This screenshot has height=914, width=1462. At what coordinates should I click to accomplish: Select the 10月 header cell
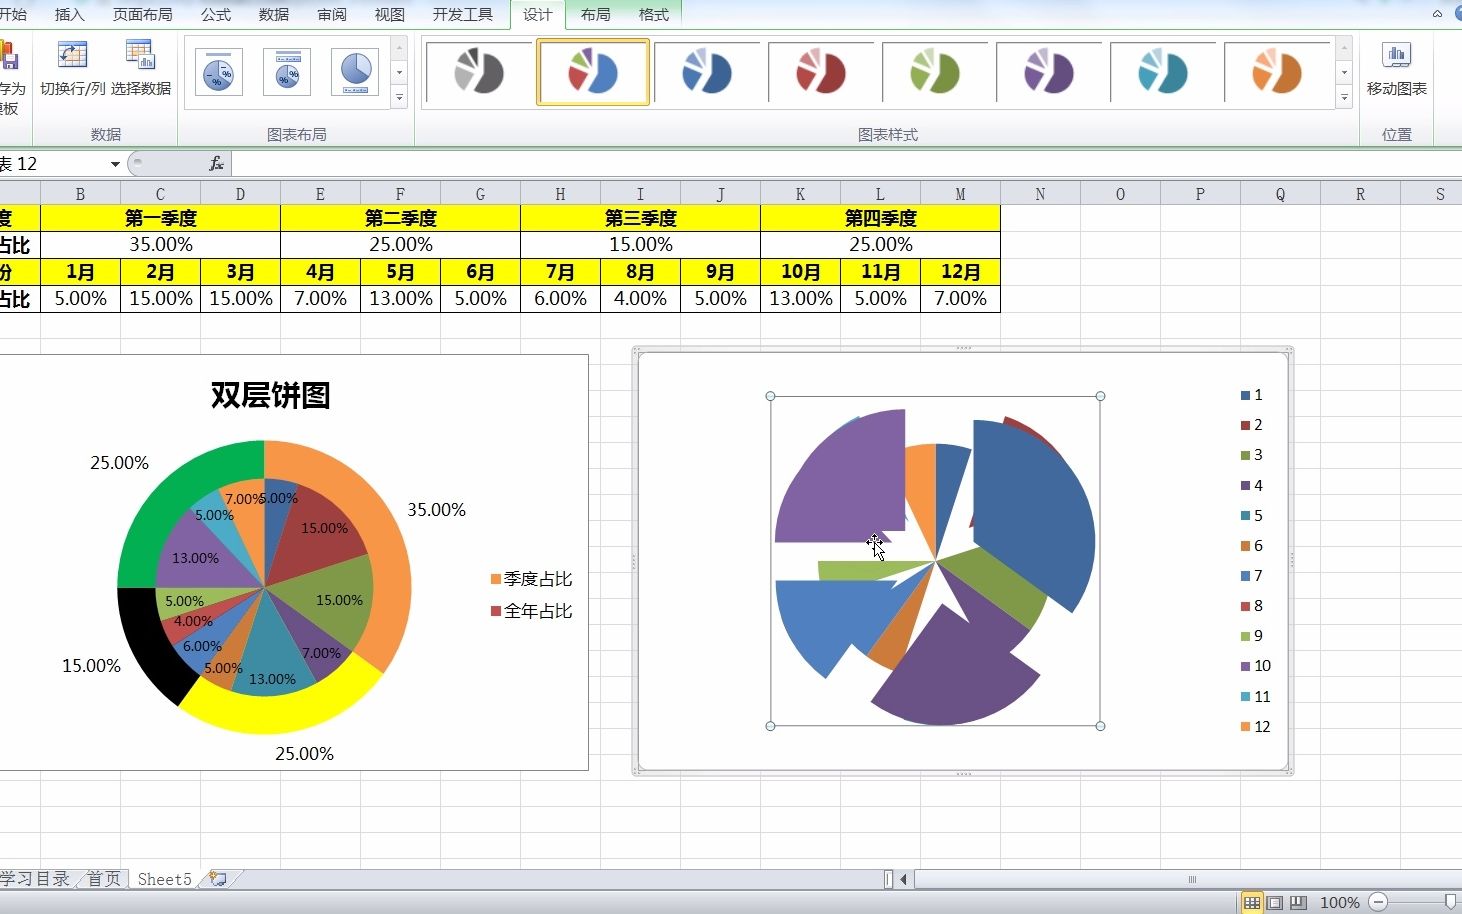tap(800, 272)
